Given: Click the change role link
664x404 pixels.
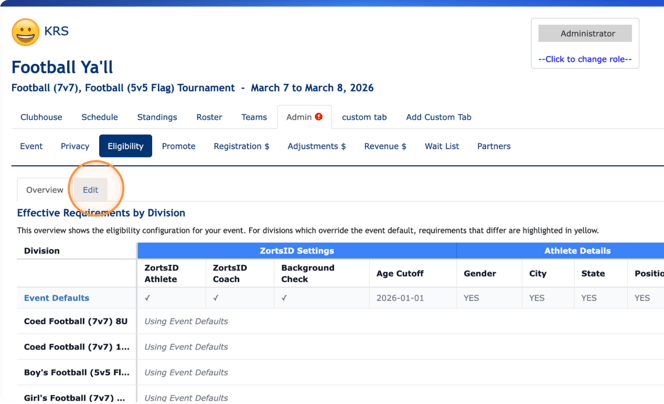Looking at the screenshot, I should (585, 59).
